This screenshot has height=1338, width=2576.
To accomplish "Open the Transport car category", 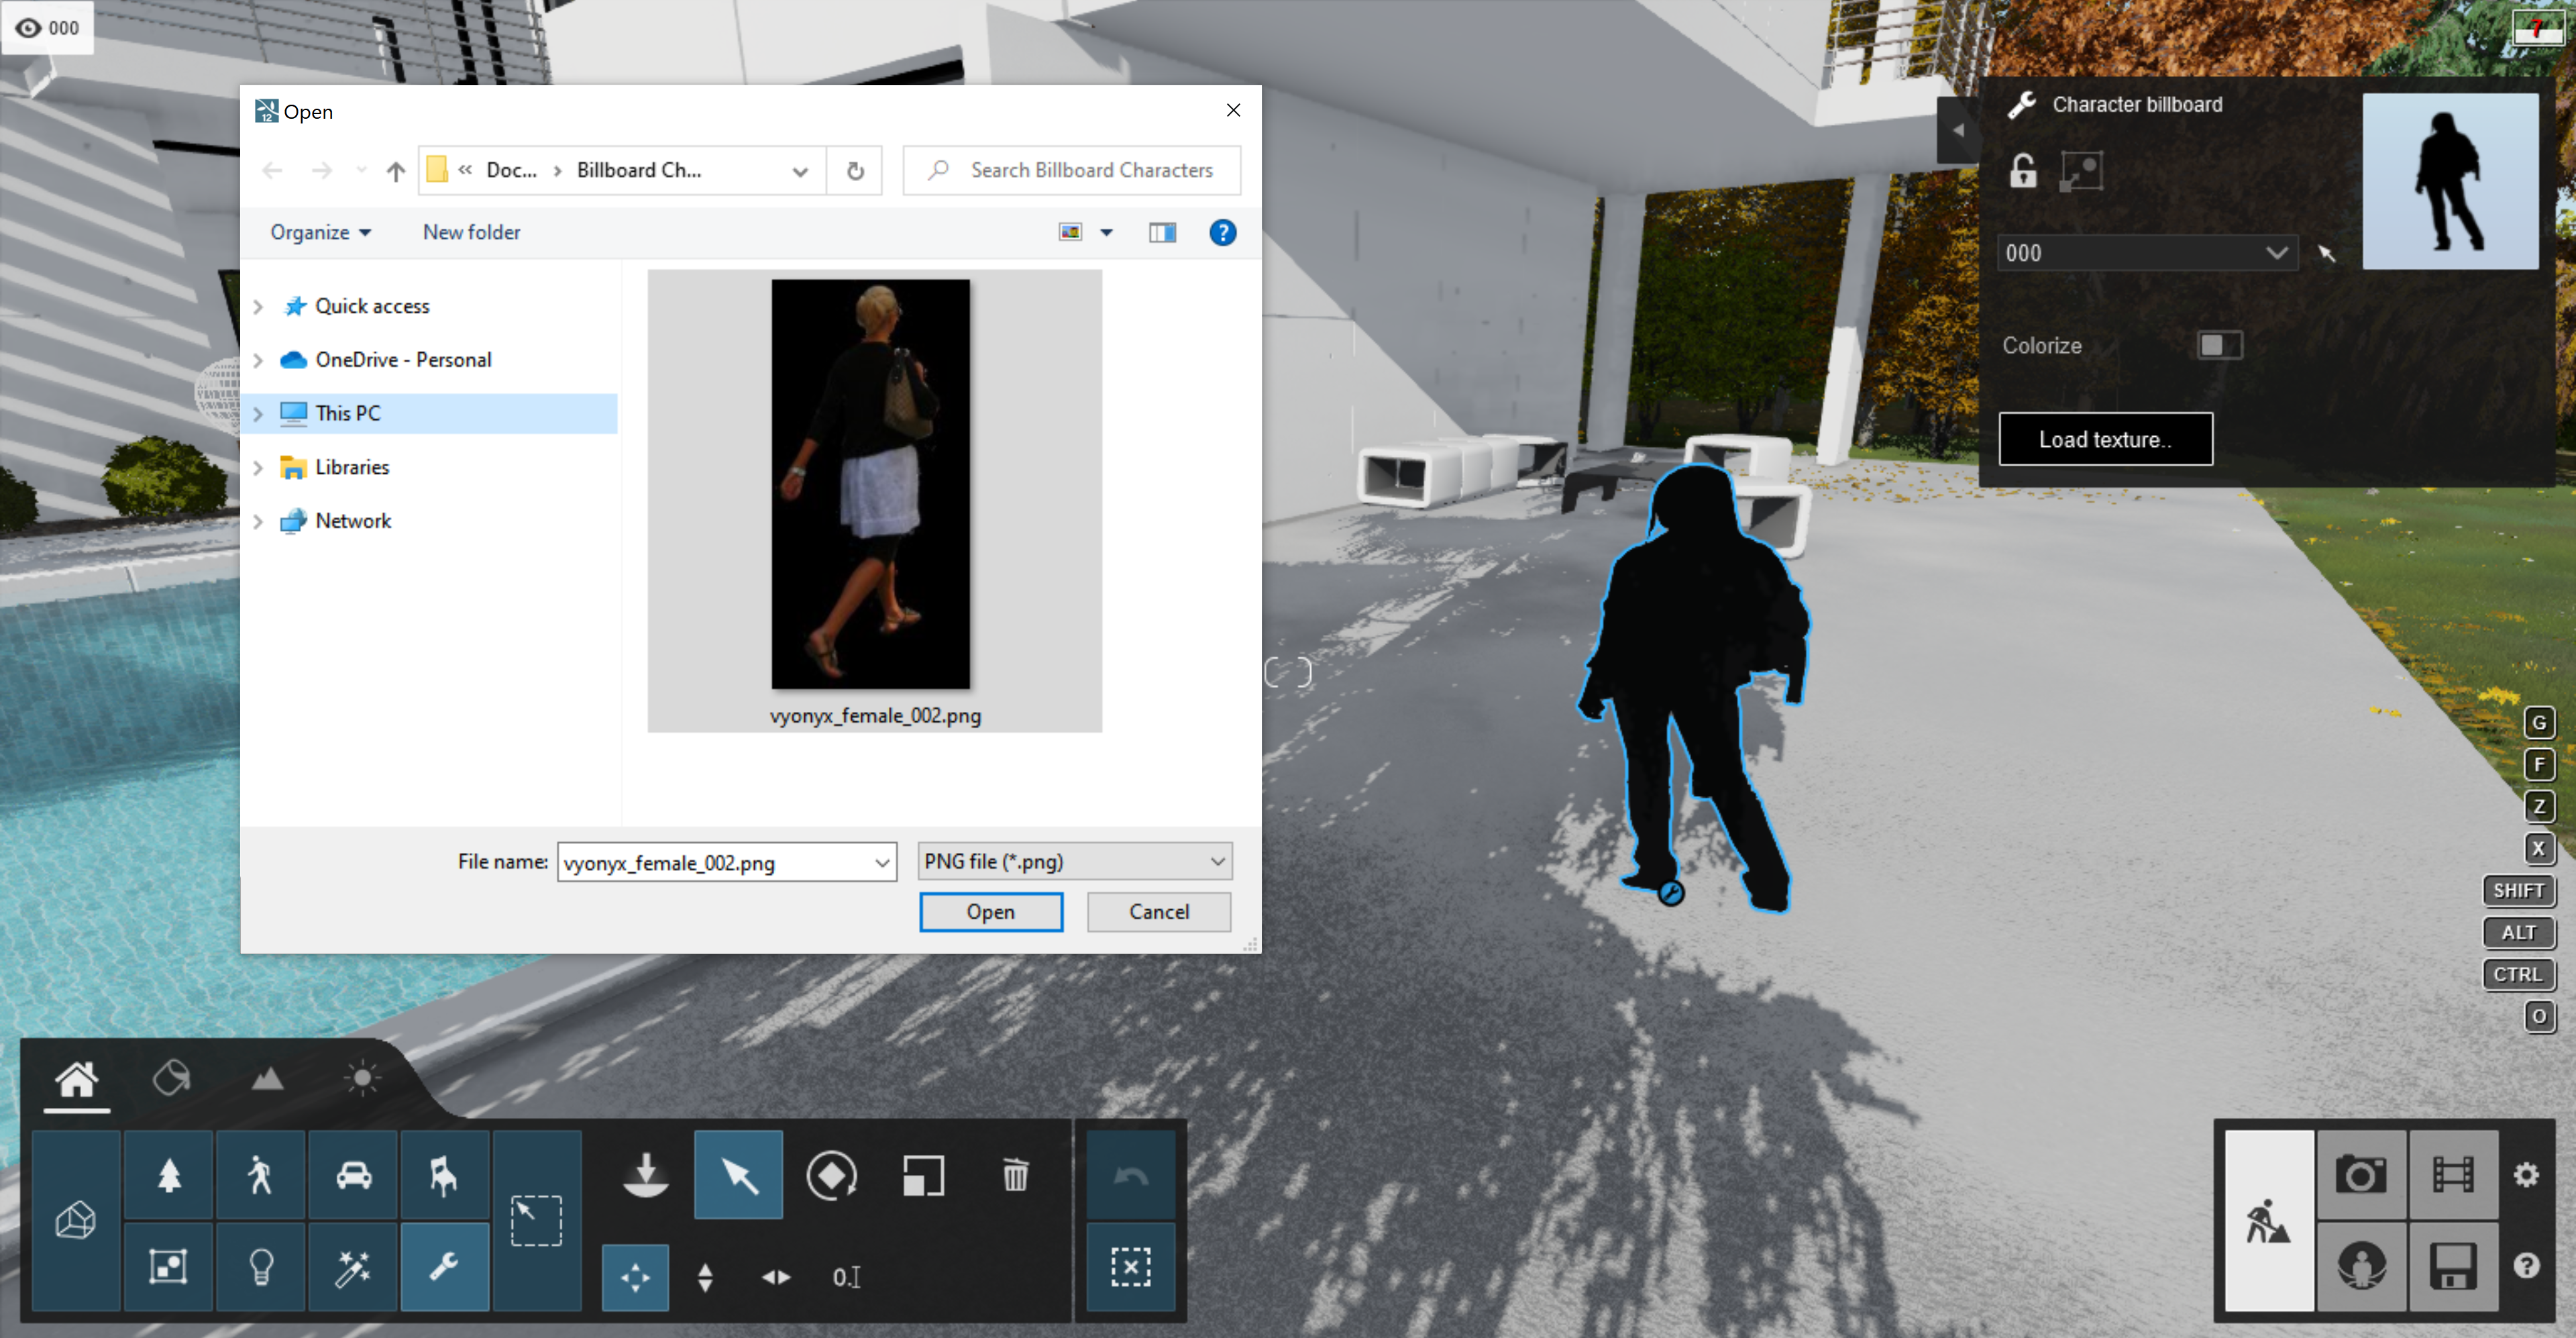I will click(x=353, y=1175).
